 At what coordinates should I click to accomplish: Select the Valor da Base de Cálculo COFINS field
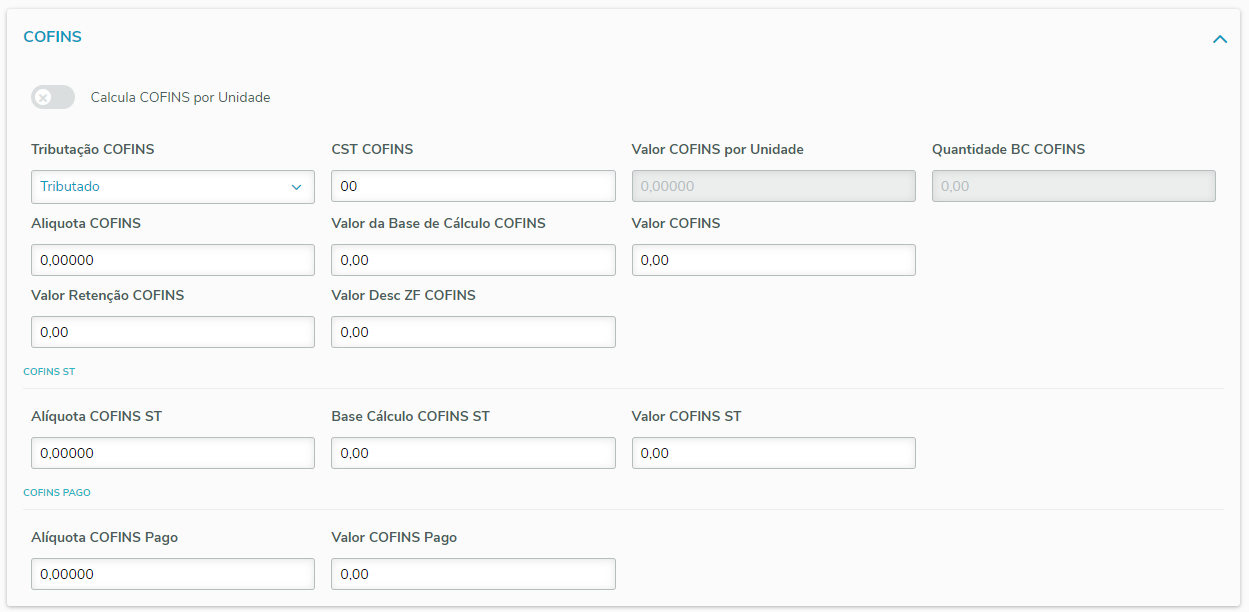(473, 260)
